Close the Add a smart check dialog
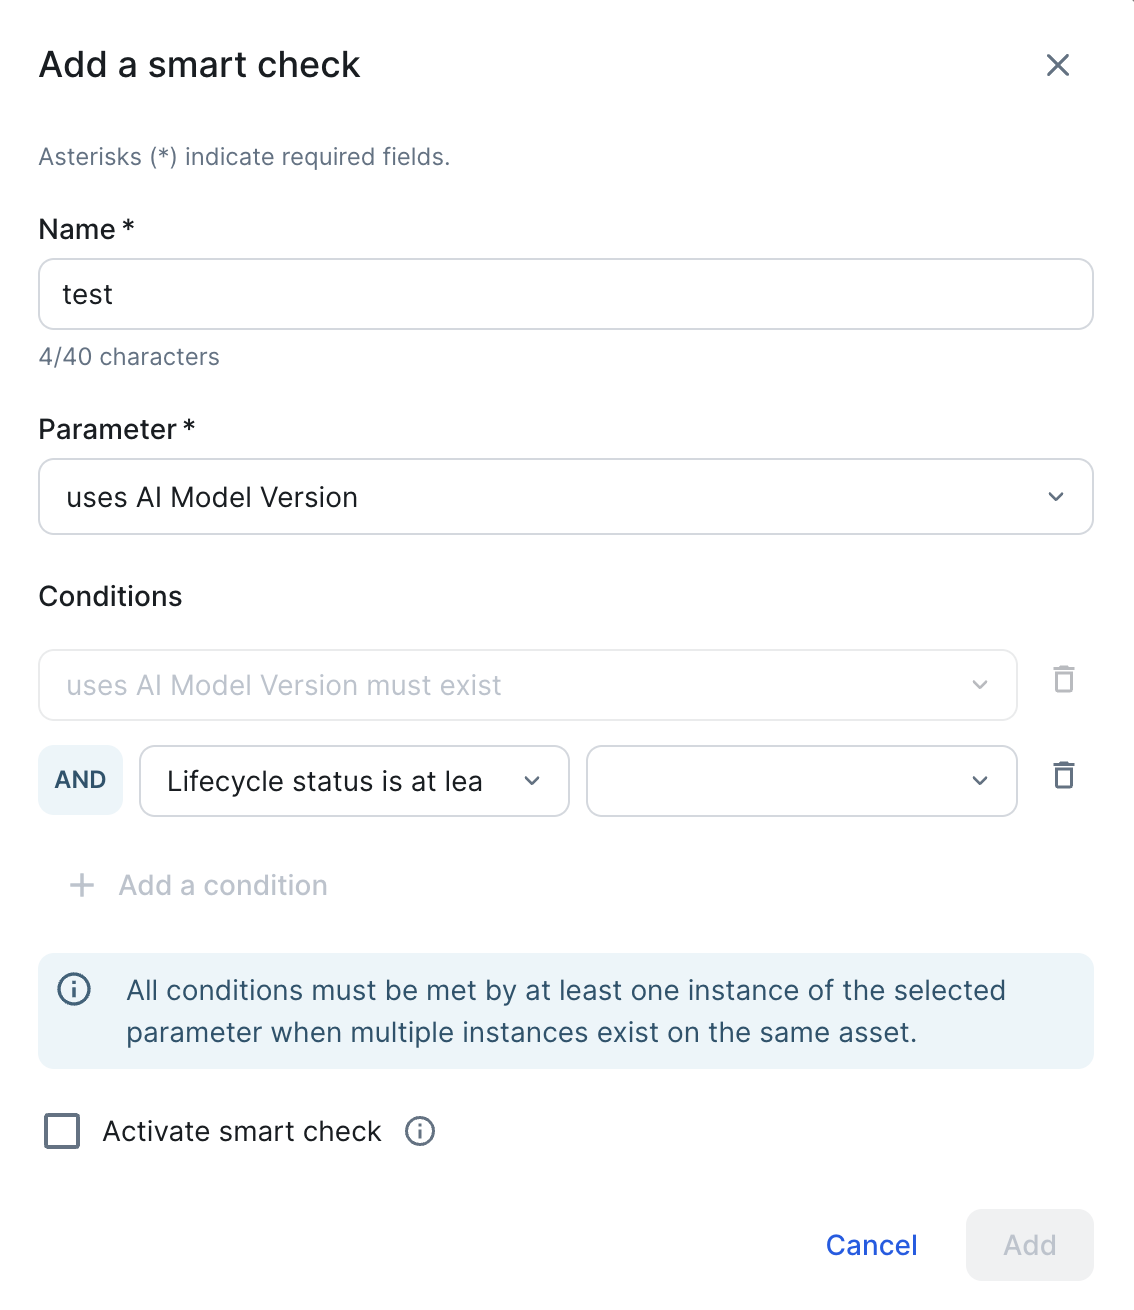The image size is (1134, 1310). pyautogui.click(x=1058, y=65)
